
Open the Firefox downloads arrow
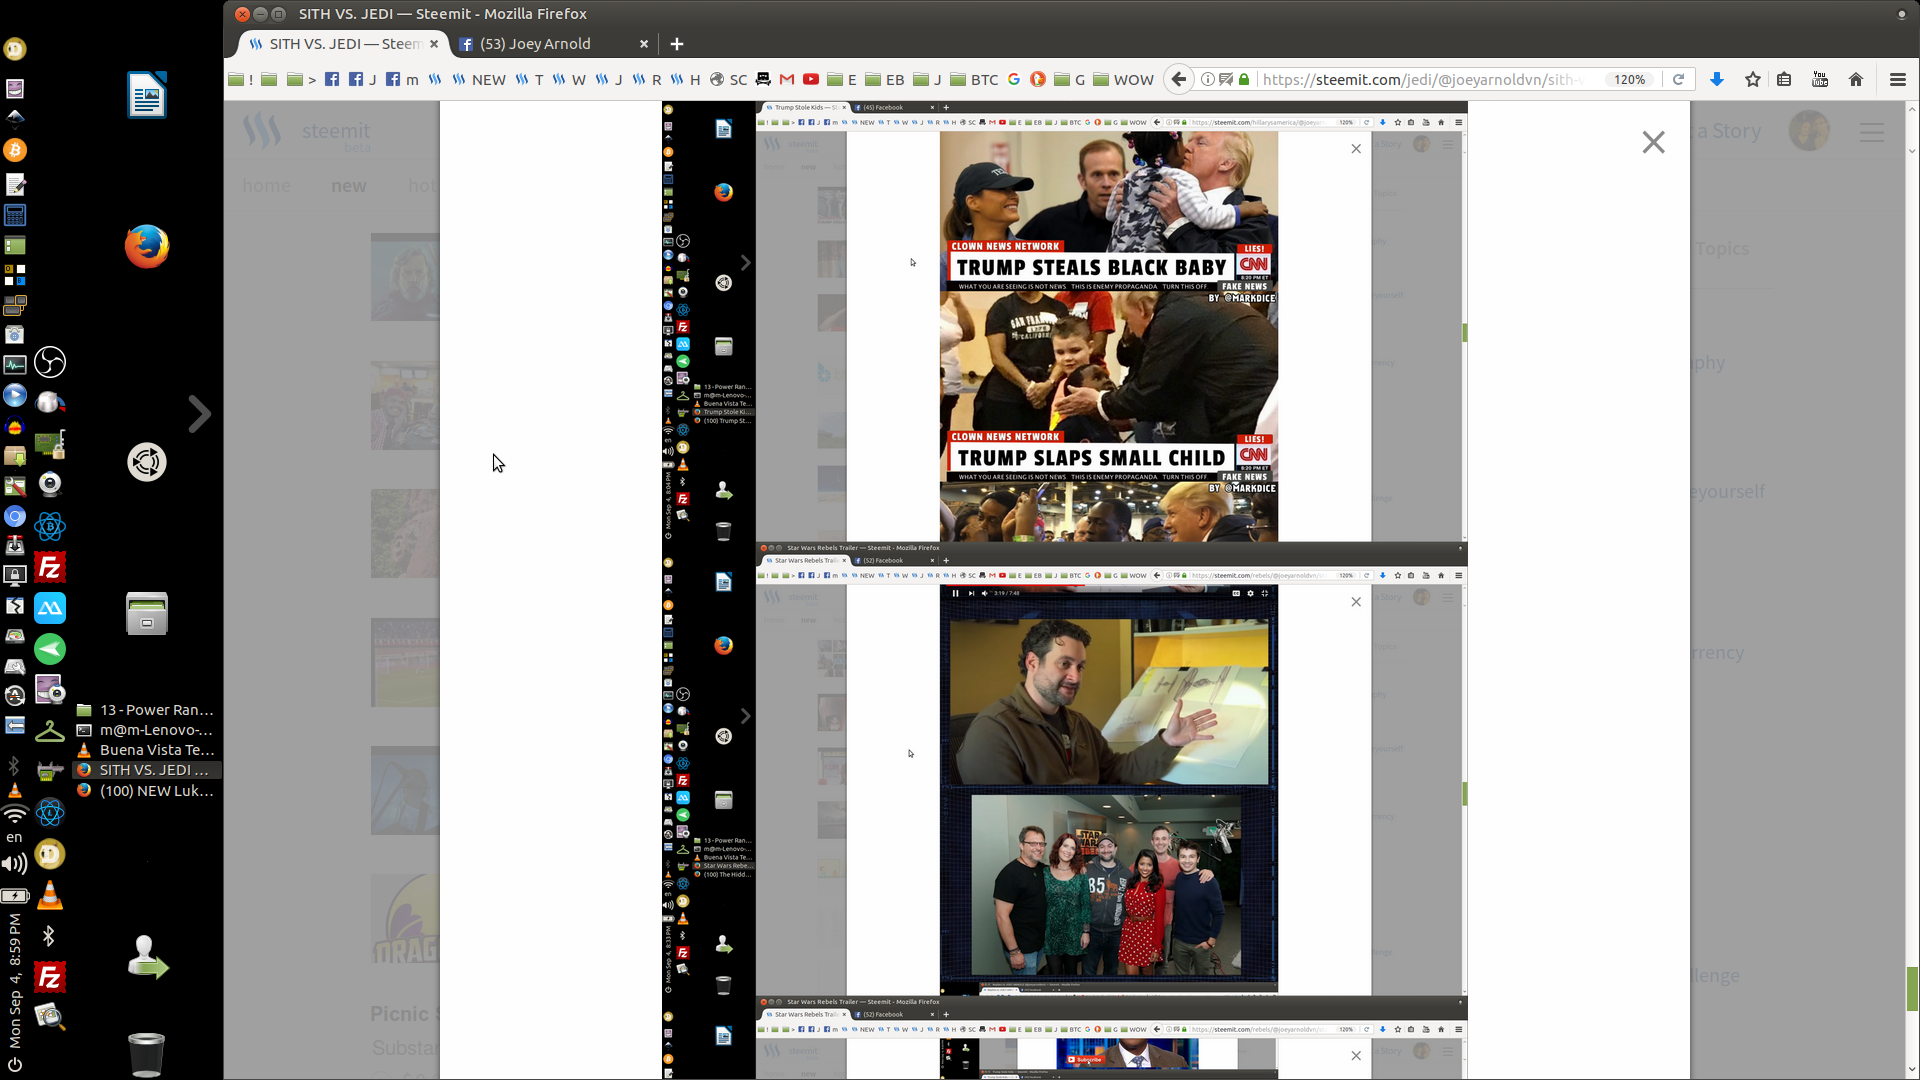pos(1717,79)
